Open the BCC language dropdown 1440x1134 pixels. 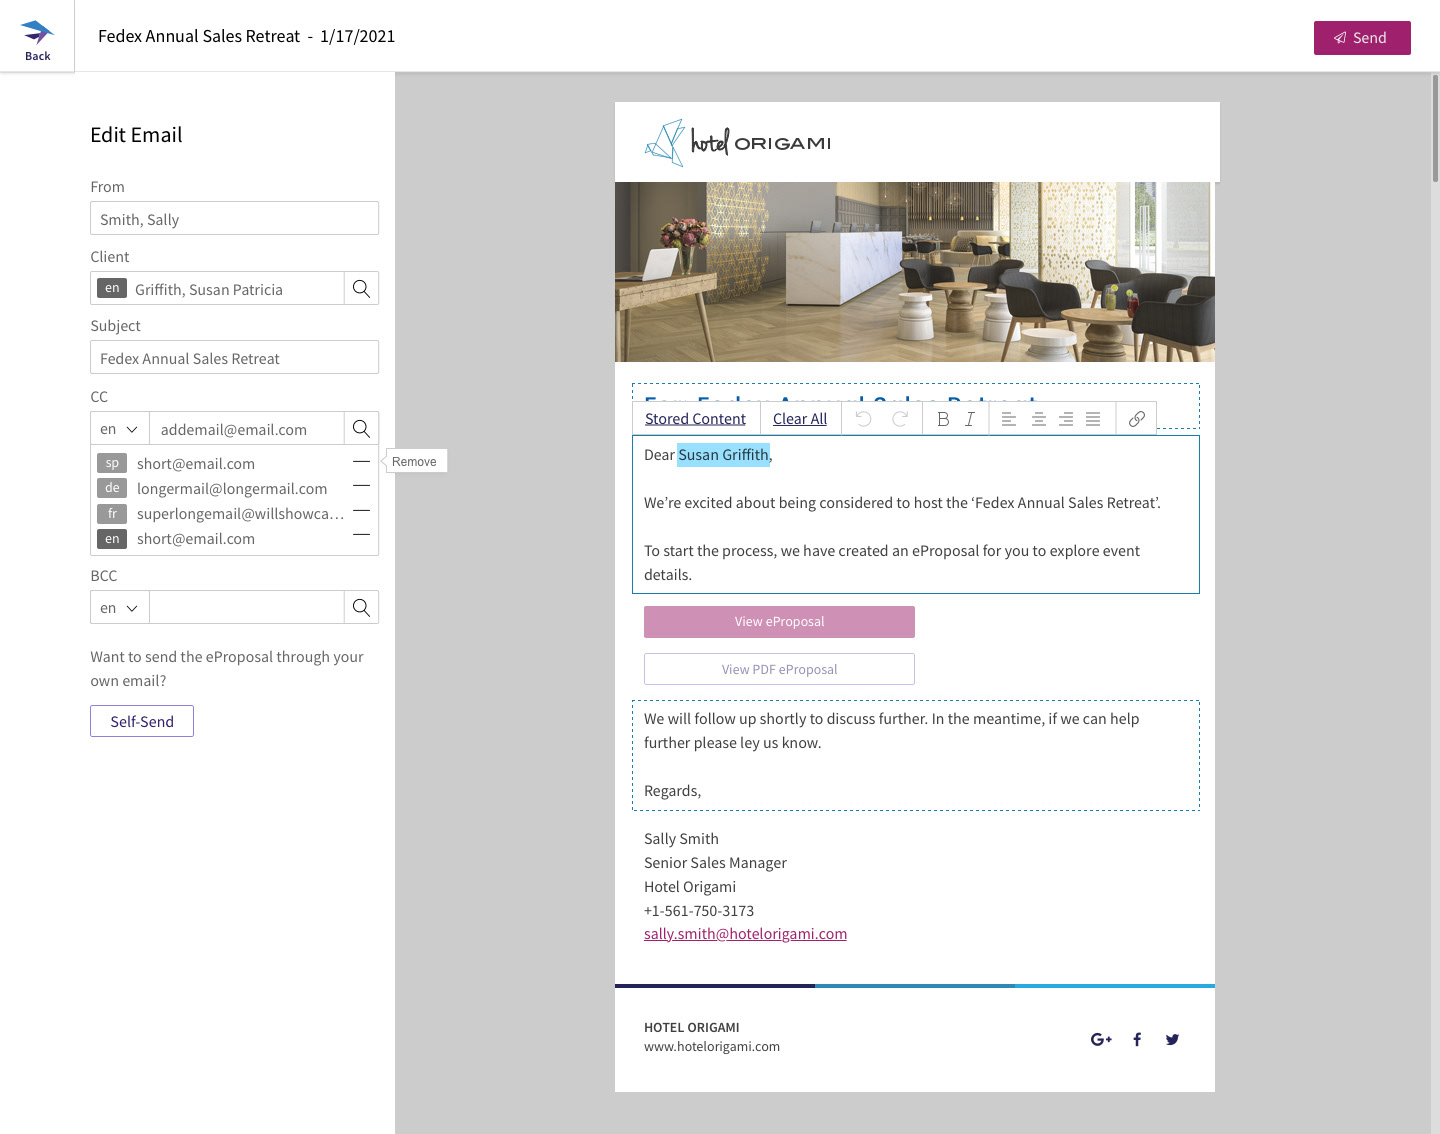pos(120,608)
